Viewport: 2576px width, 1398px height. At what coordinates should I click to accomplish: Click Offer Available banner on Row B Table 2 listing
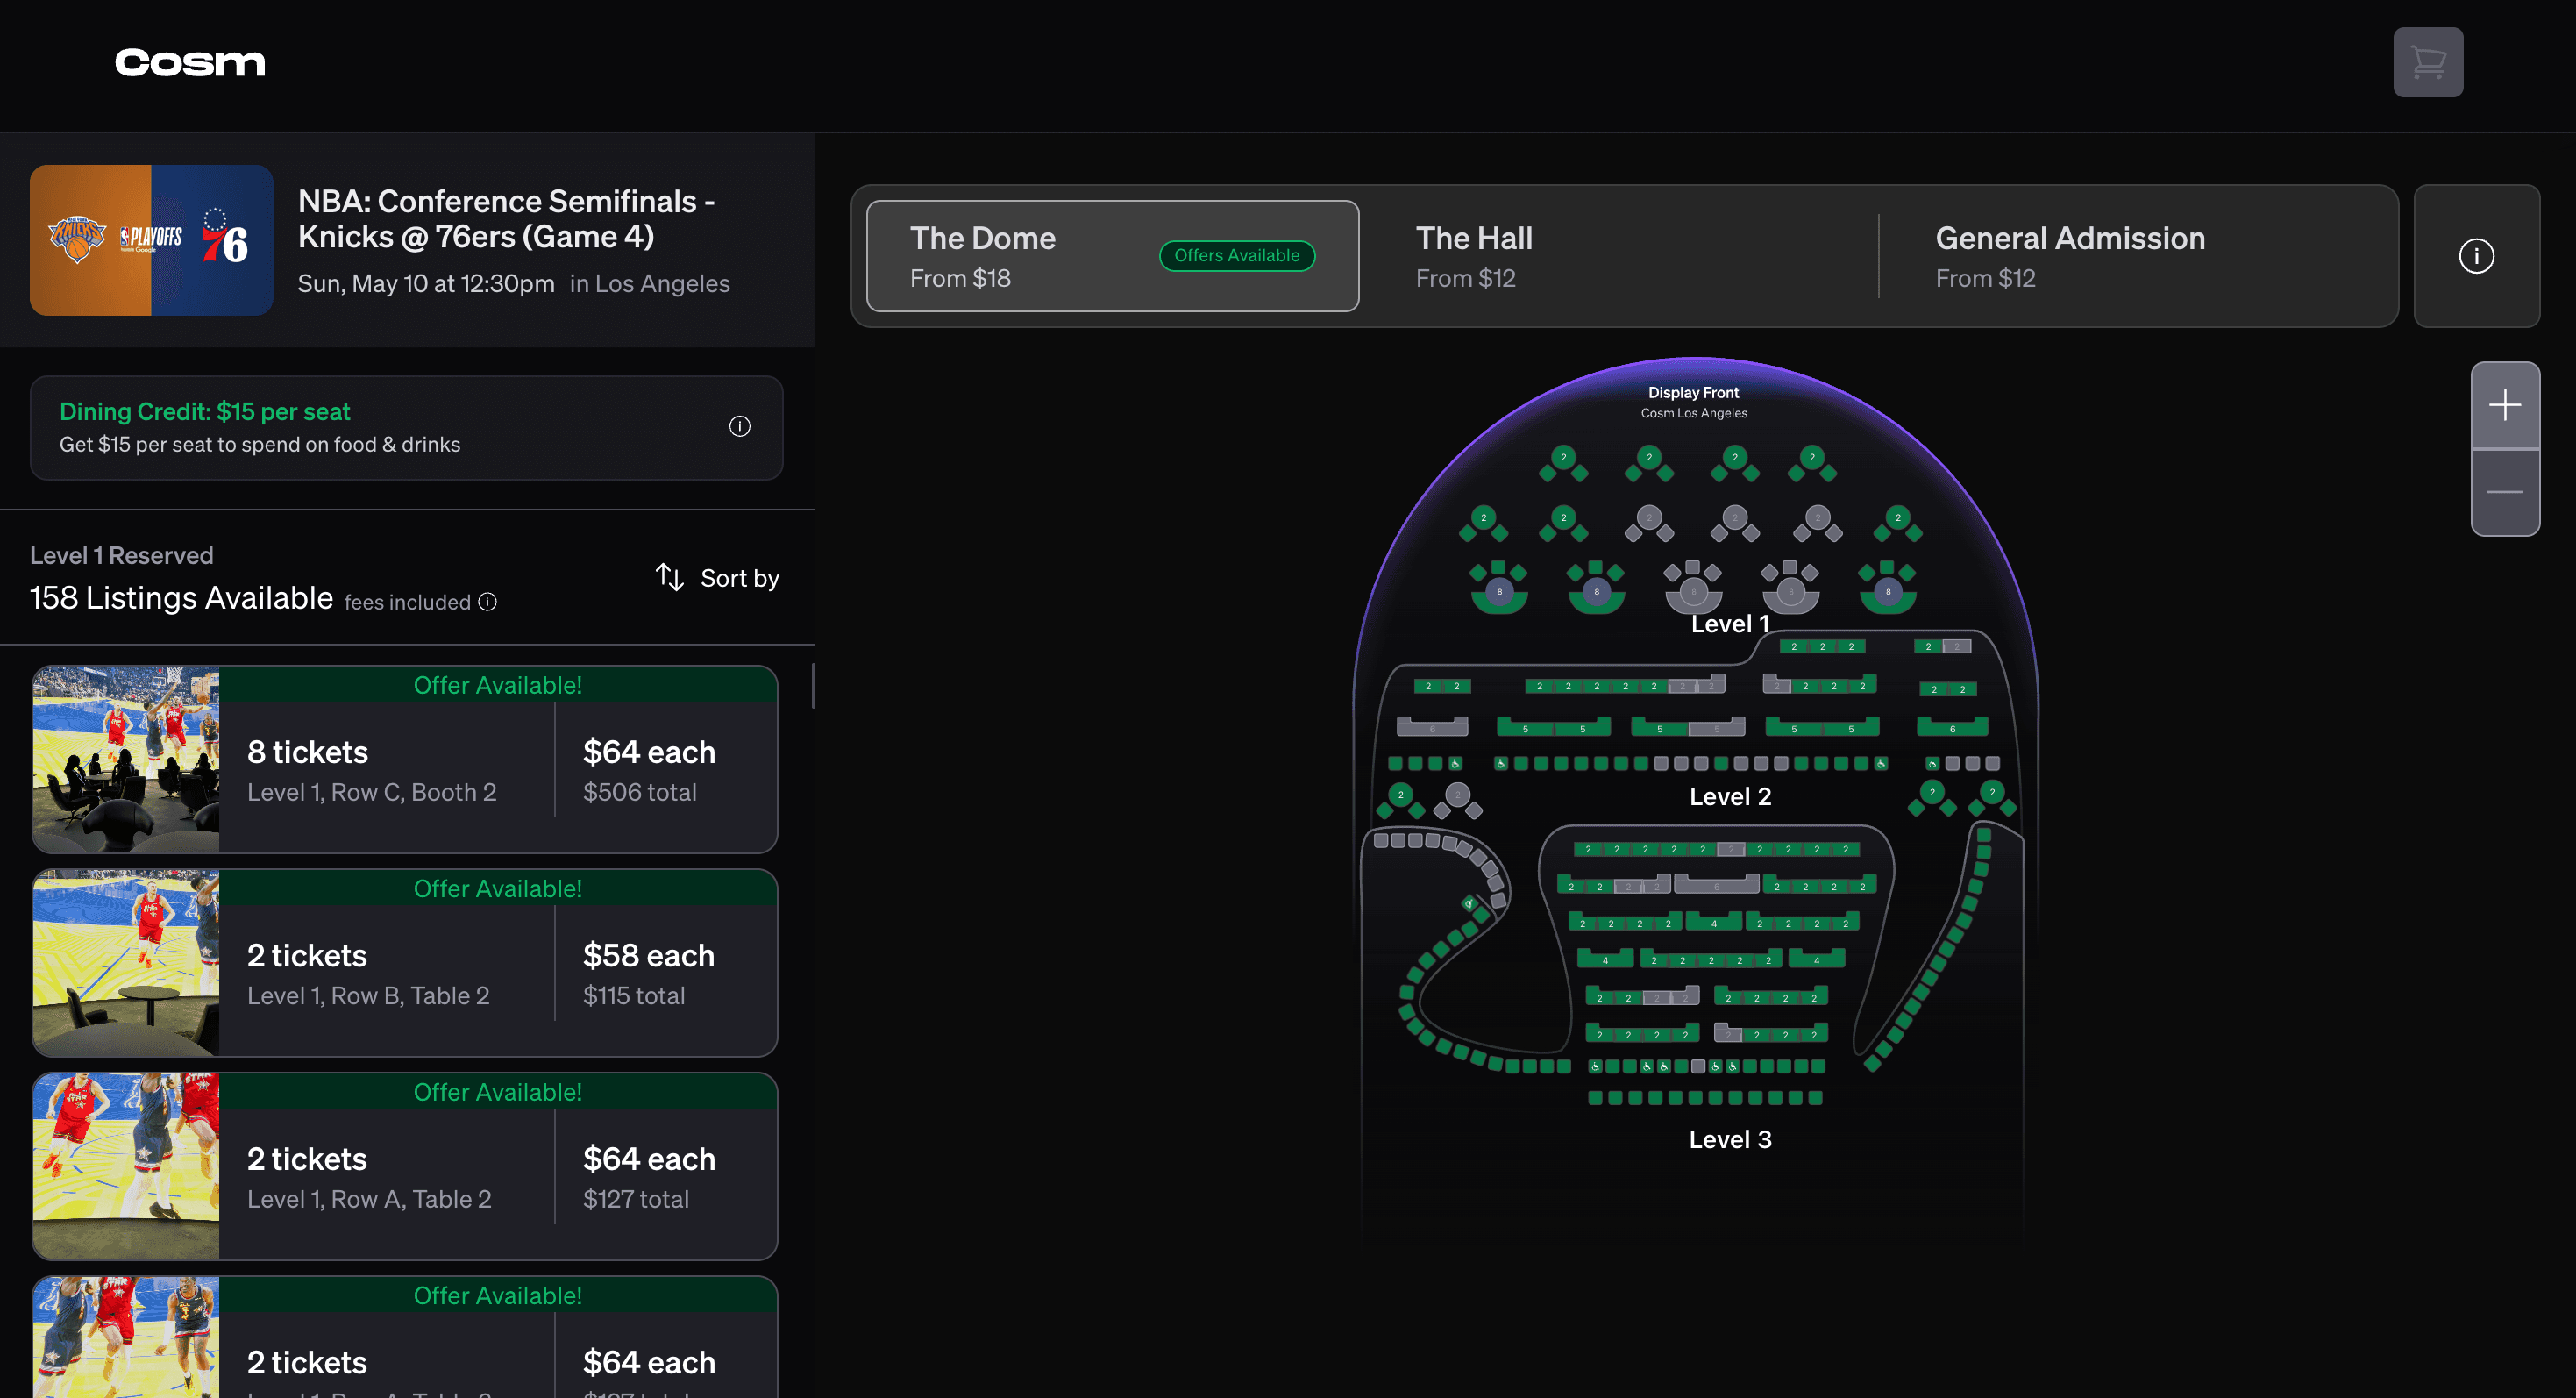coord(498,889)
